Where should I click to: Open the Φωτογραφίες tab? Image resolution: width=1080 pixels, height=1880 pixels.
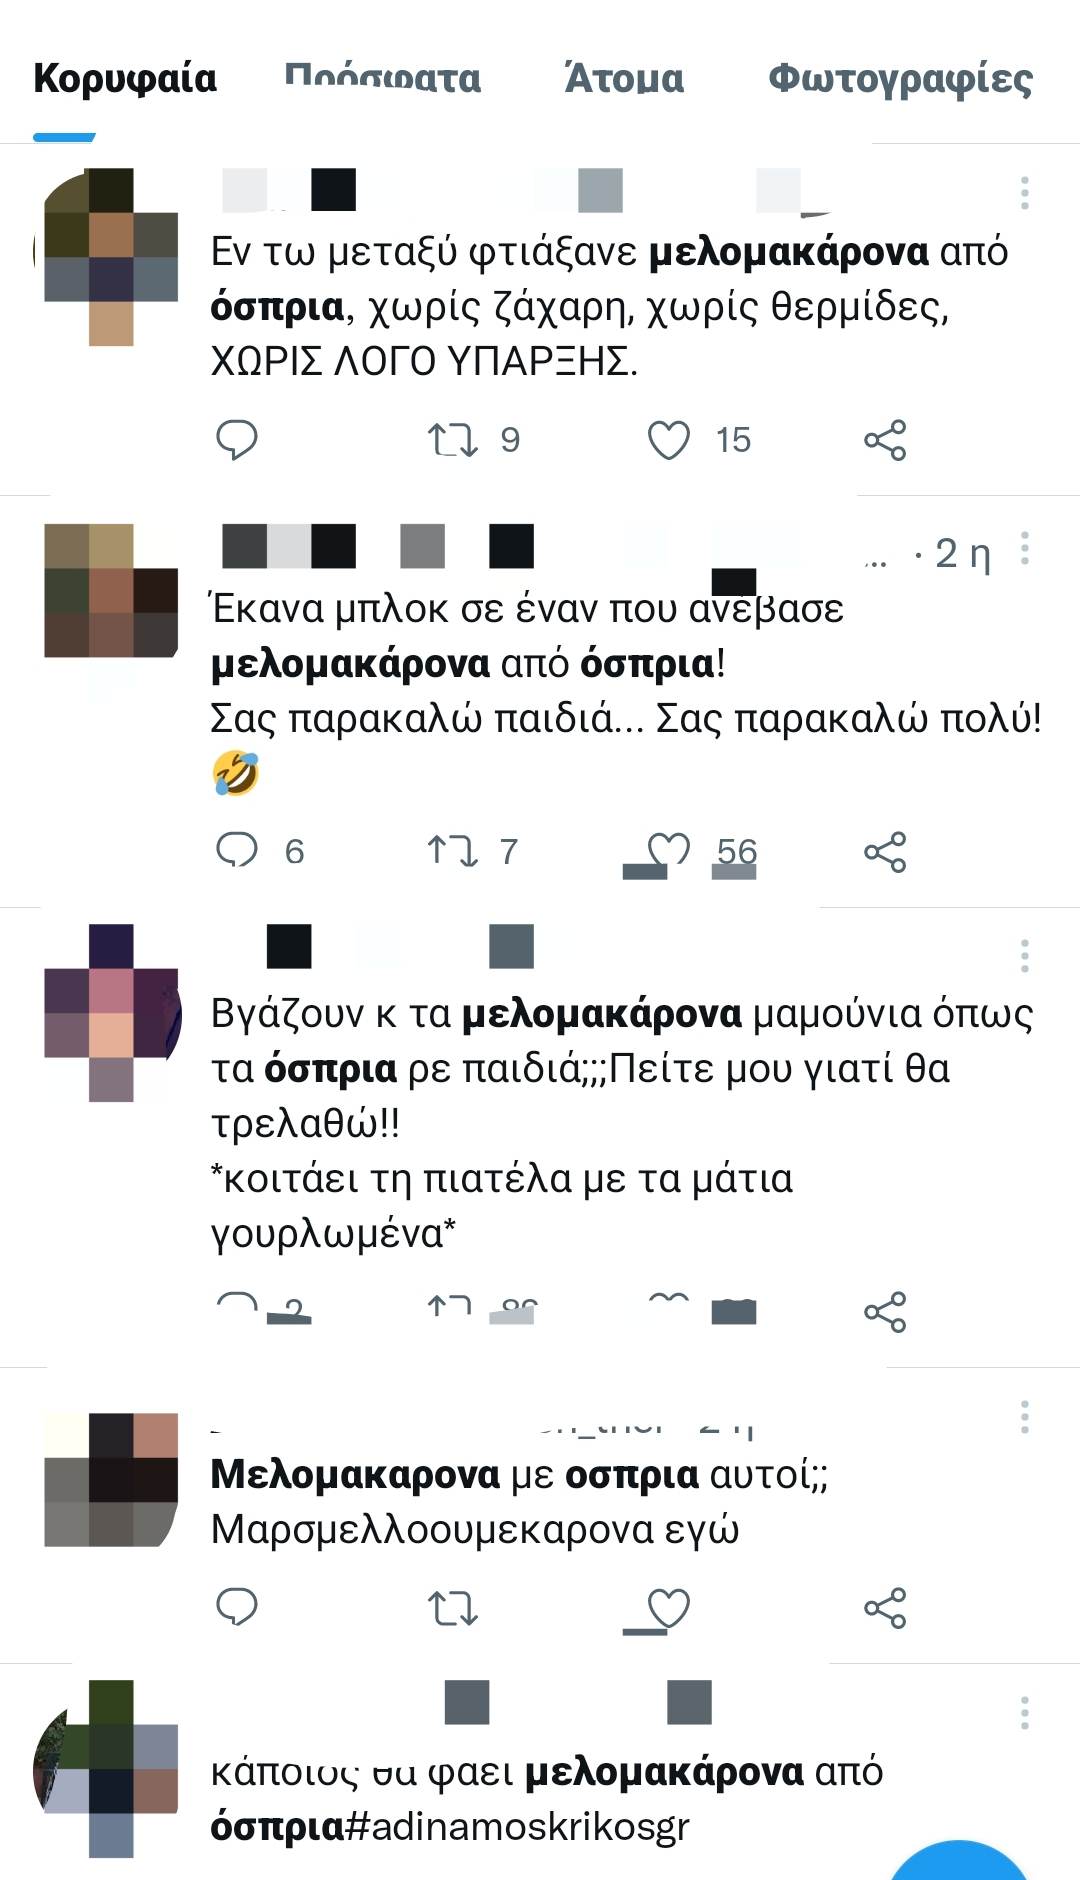[900, 78]
